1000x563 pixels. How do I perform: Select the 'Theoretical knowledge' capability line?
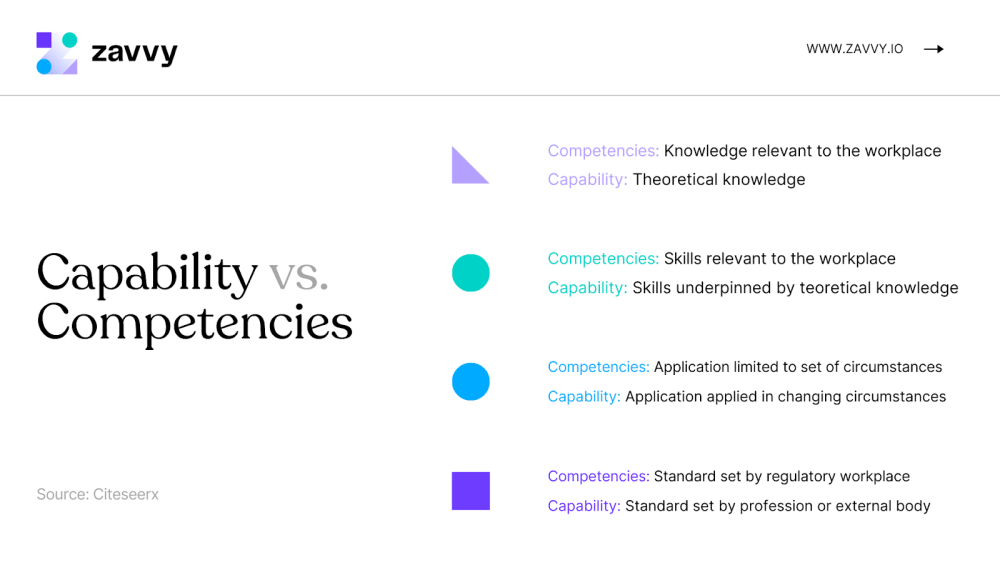[676, 180]
